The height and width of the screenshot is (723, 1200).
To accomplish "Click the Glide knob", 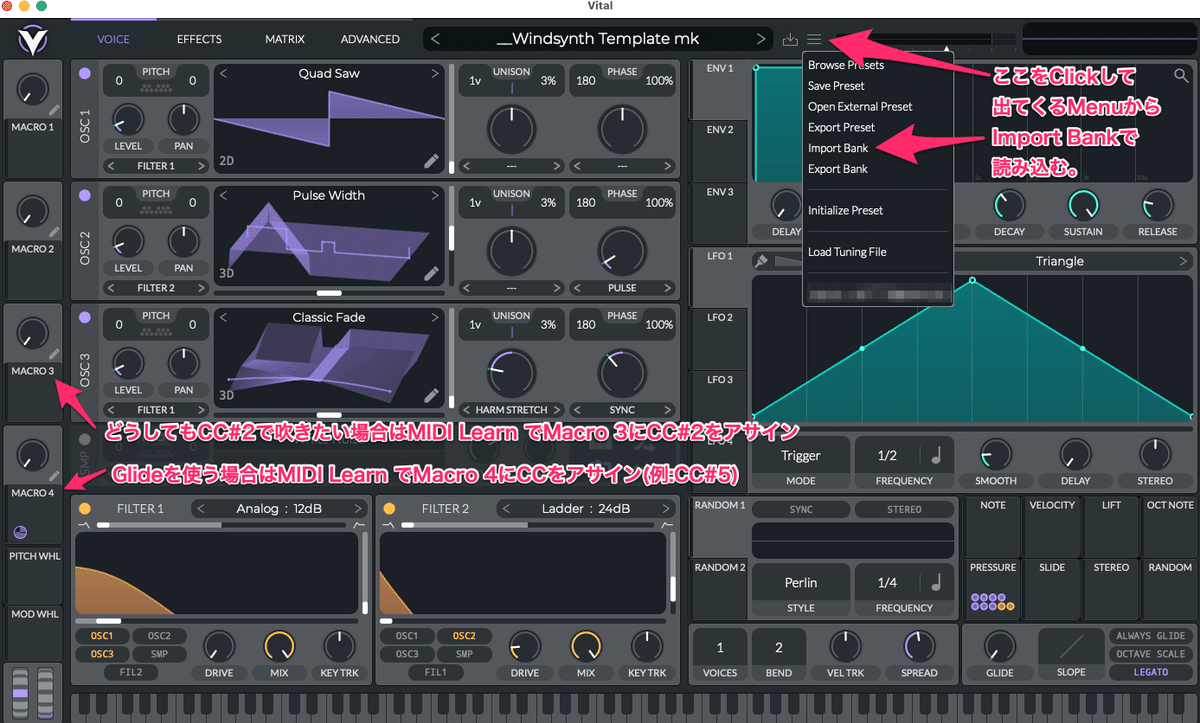I will coord(1000,647).
